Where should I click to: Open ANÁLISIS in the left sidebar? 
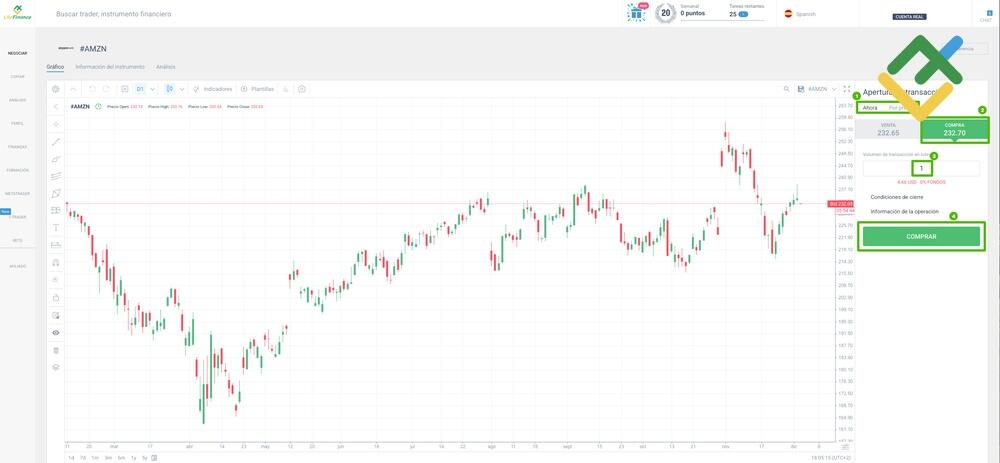[x=17, y=100]
